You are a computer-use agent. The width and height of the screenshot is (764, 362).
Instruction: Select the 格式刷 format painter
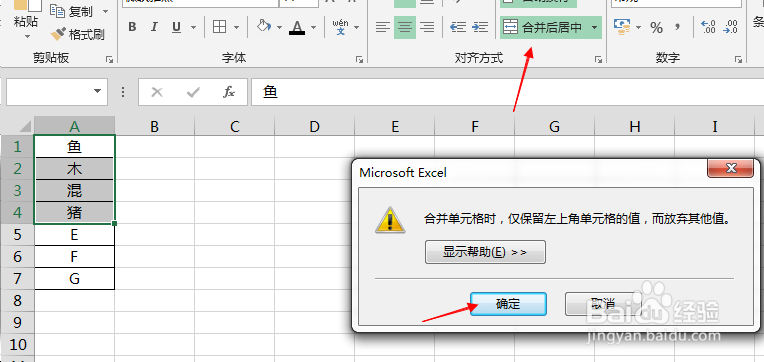tap(78, 34)
